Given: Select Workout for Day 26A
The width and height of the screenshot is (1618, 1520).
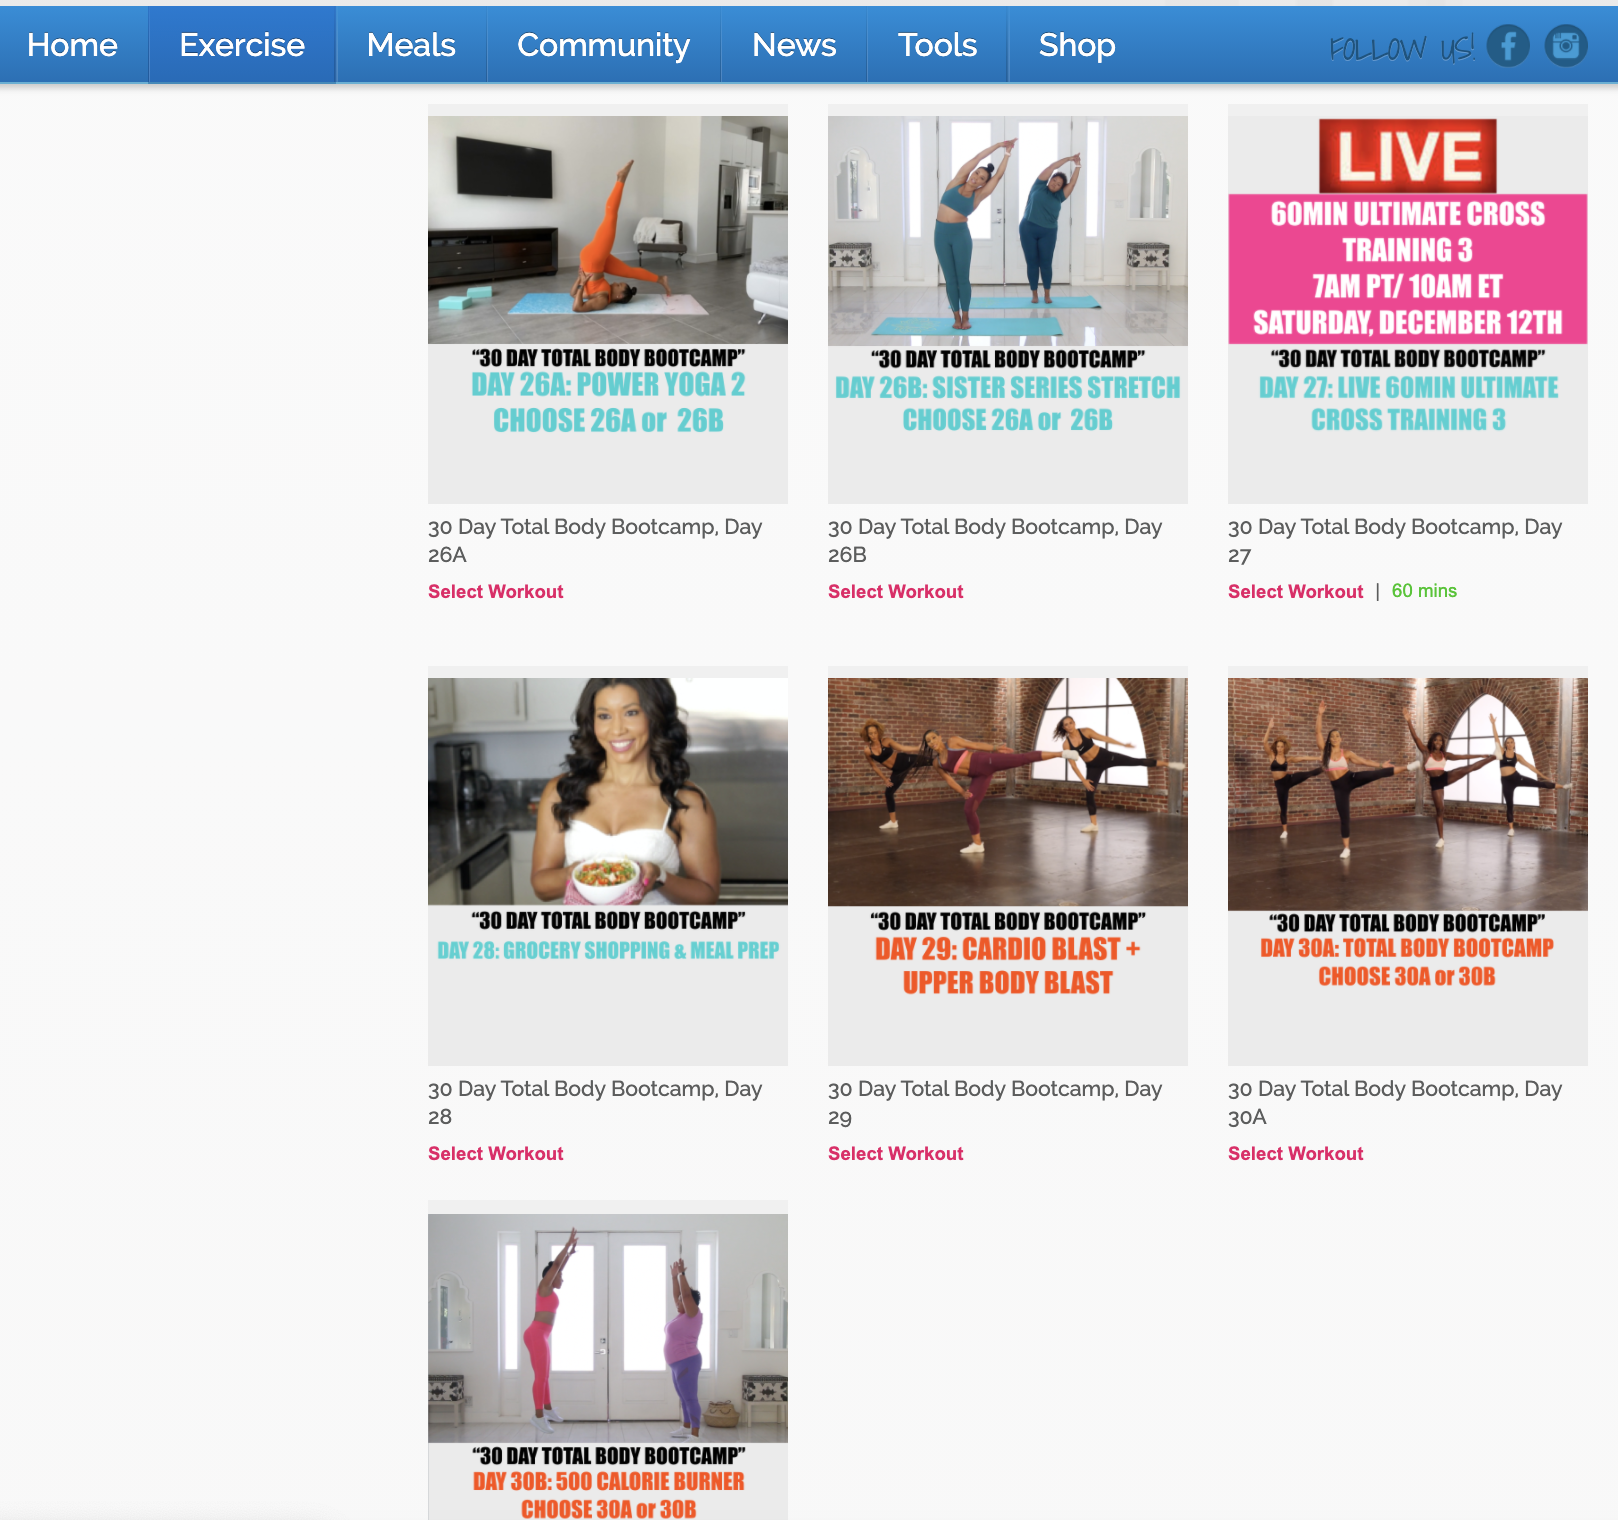Looking at the screenshot, I should tap(495, 591).
